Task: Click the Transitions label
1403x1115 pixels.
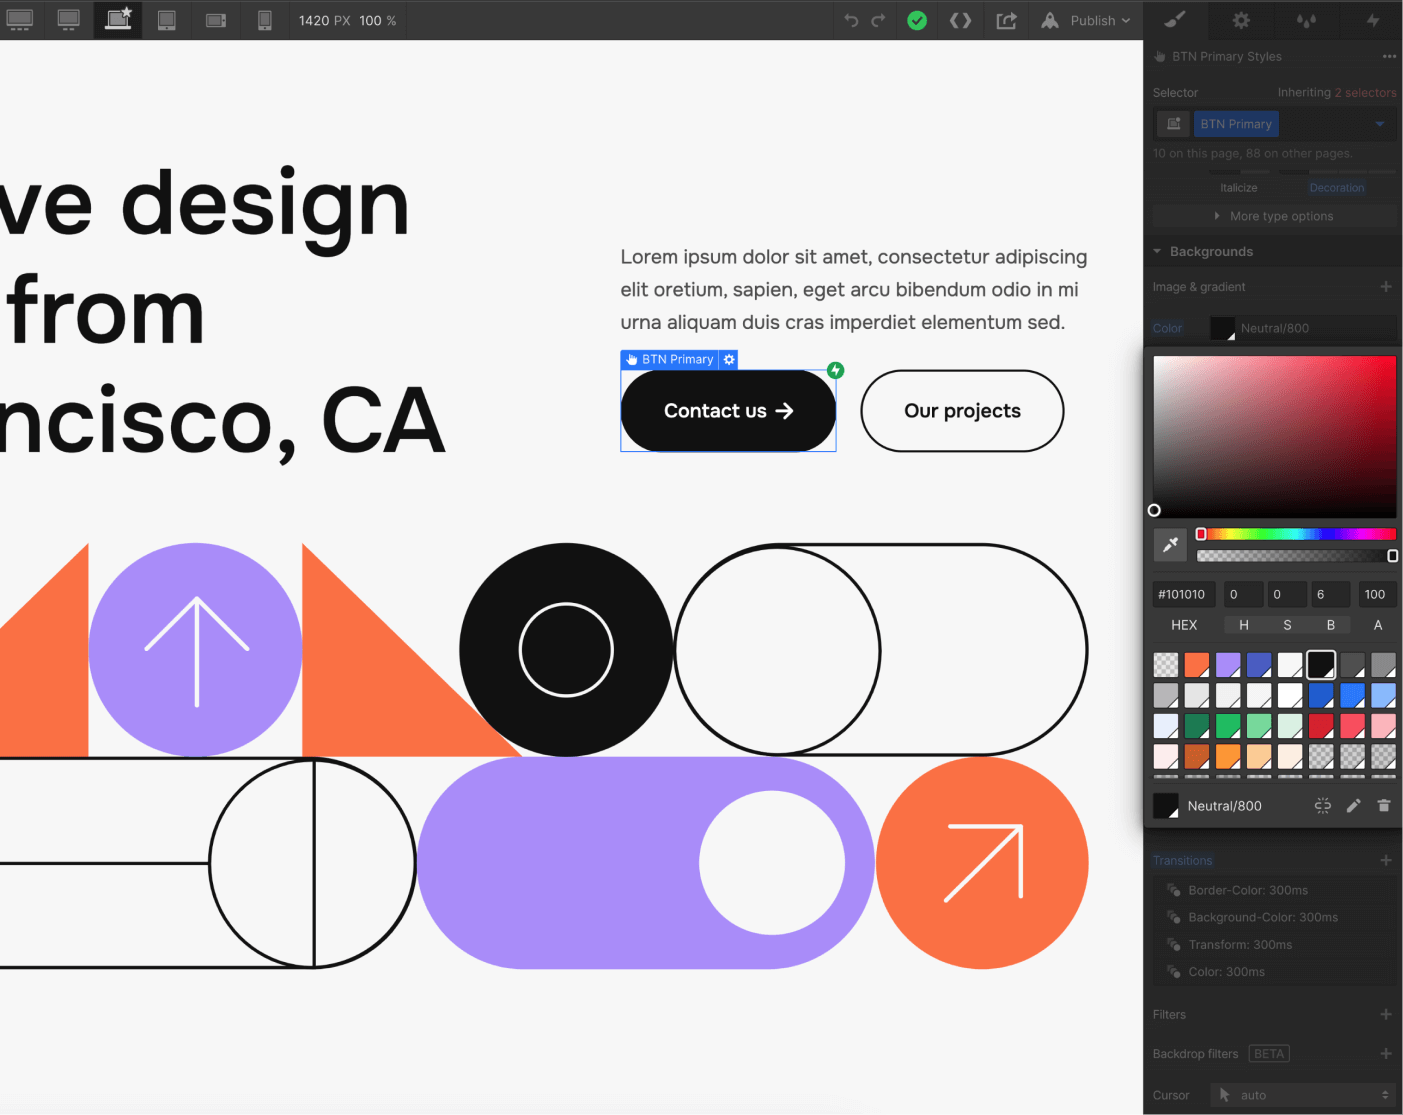Action: pyautogui.click(x=1182, y=861)
